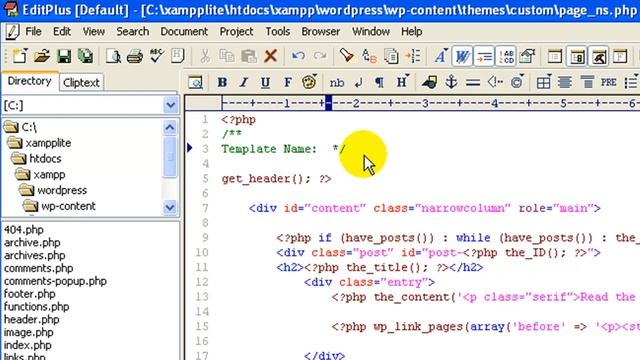Click the Print icon

tap(135, 56)
